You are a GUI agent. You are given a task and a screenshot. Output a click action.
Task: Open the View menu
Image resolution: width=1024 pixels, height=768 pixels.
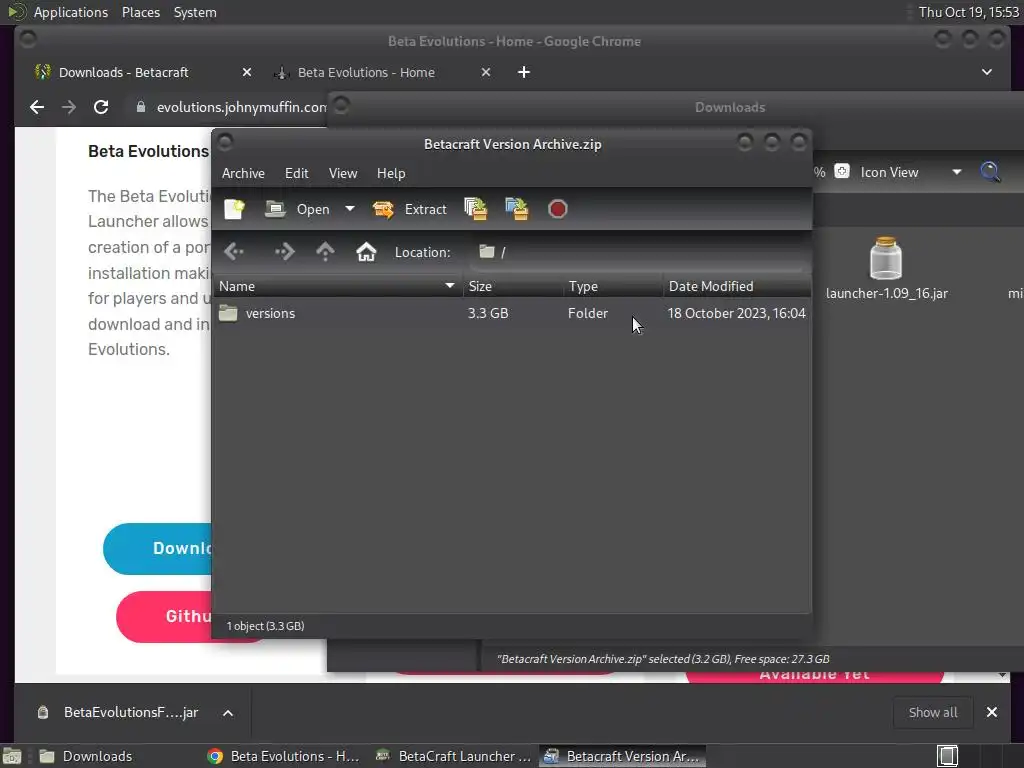tap(343, 173)
